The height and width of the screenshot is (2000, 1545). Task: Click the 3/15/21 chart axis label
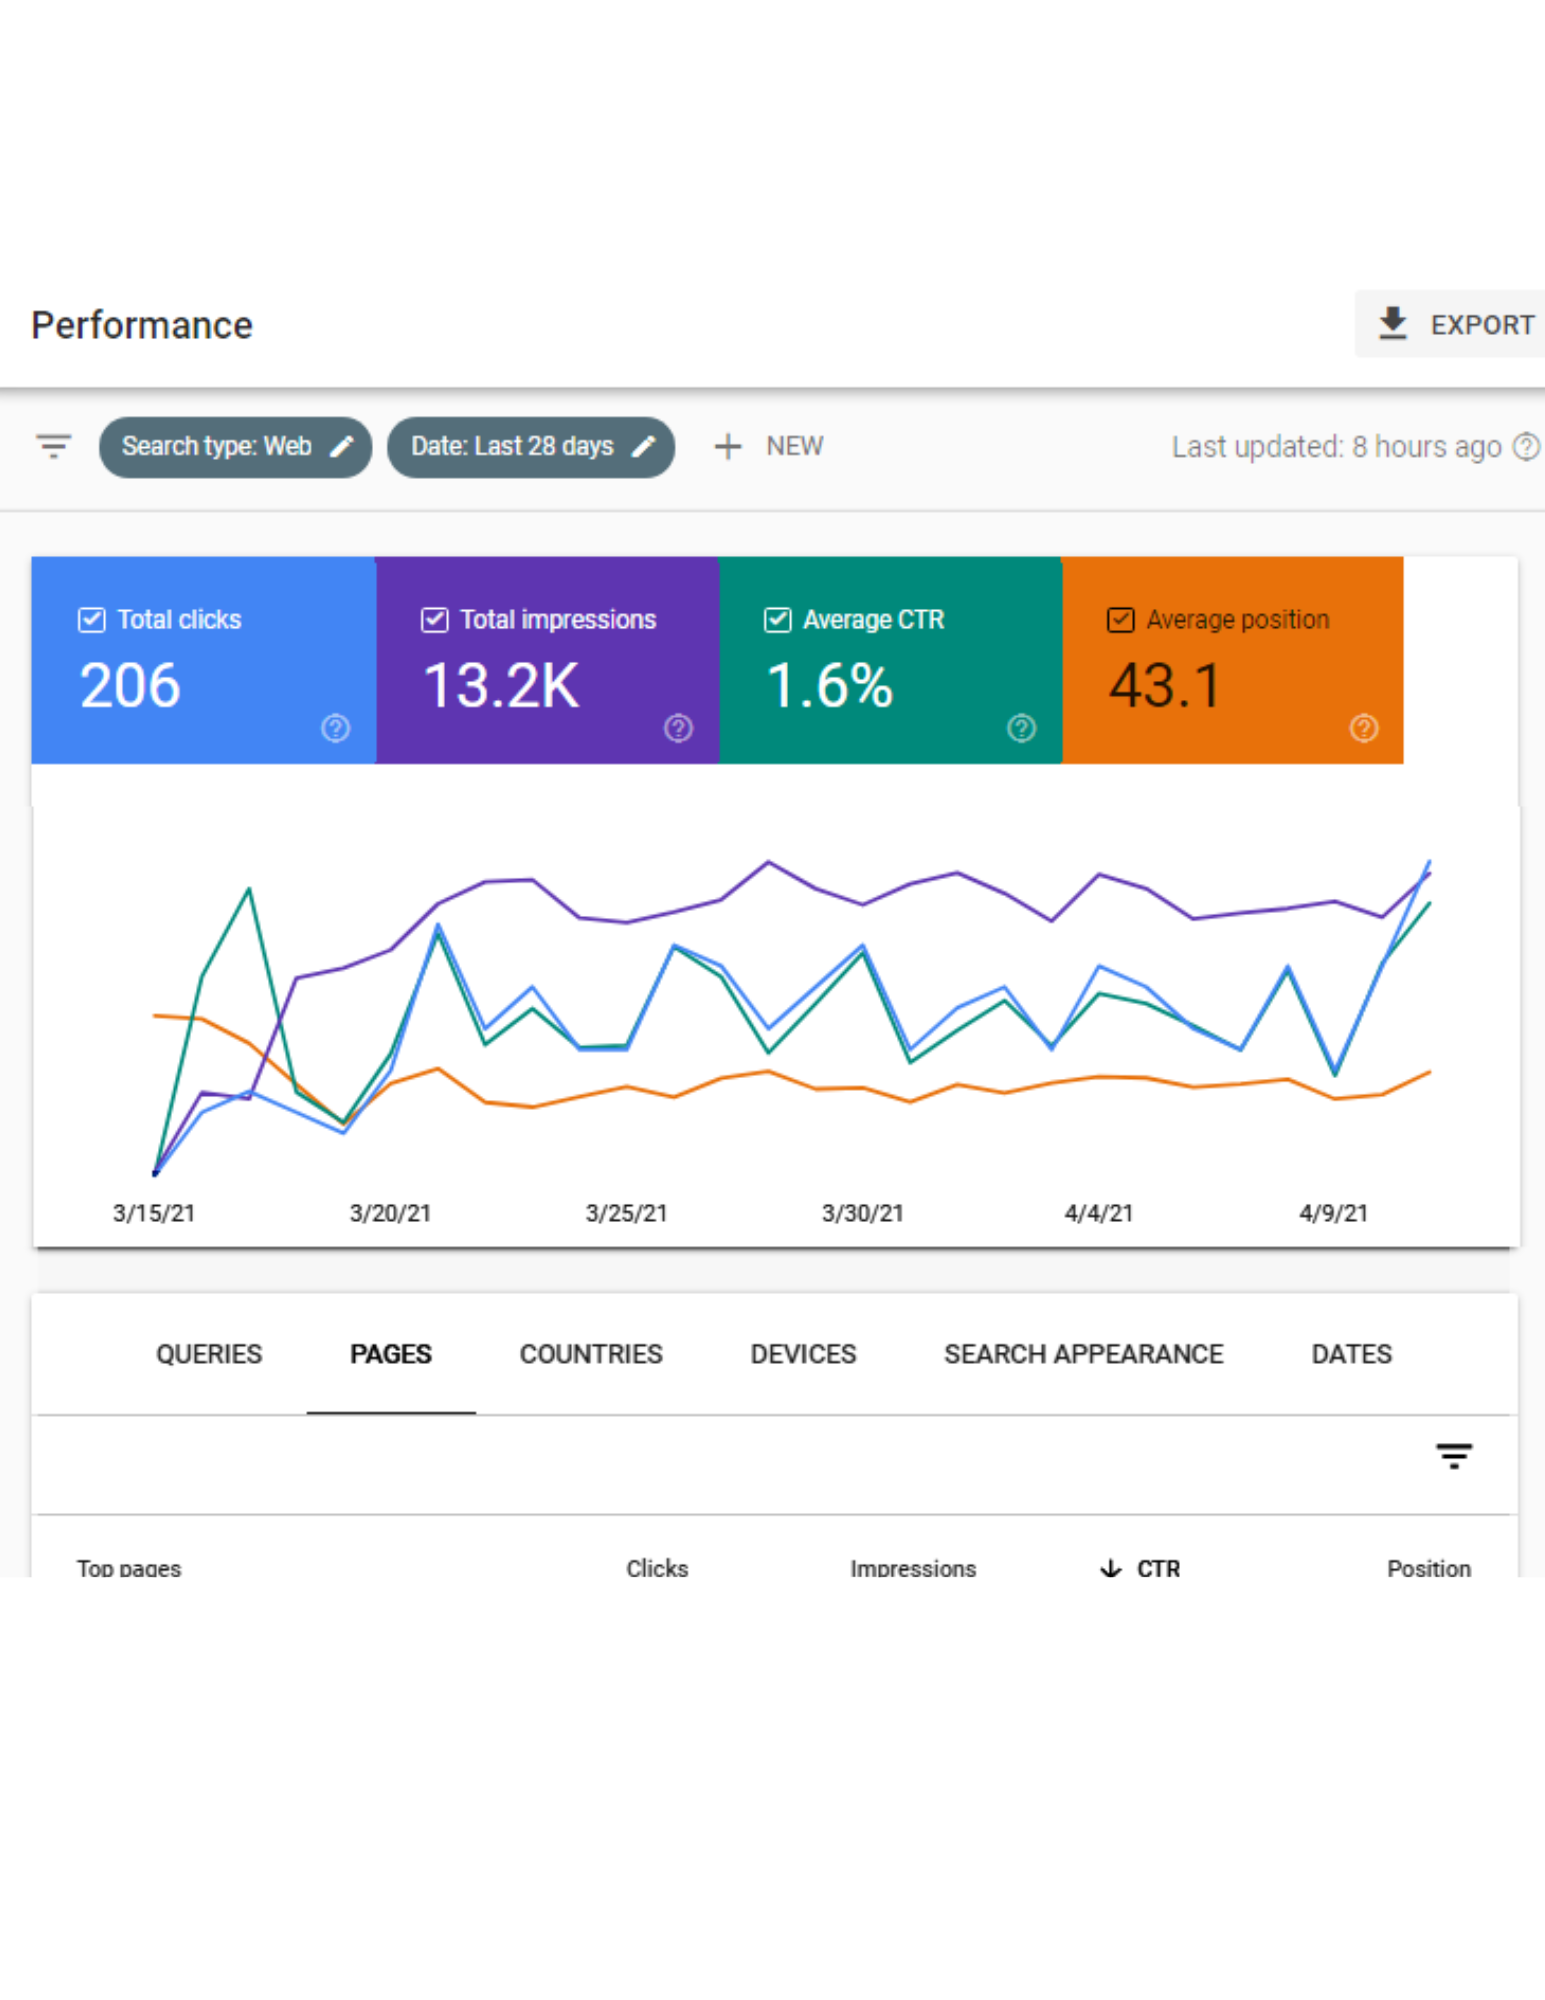tap(154, 1213)
